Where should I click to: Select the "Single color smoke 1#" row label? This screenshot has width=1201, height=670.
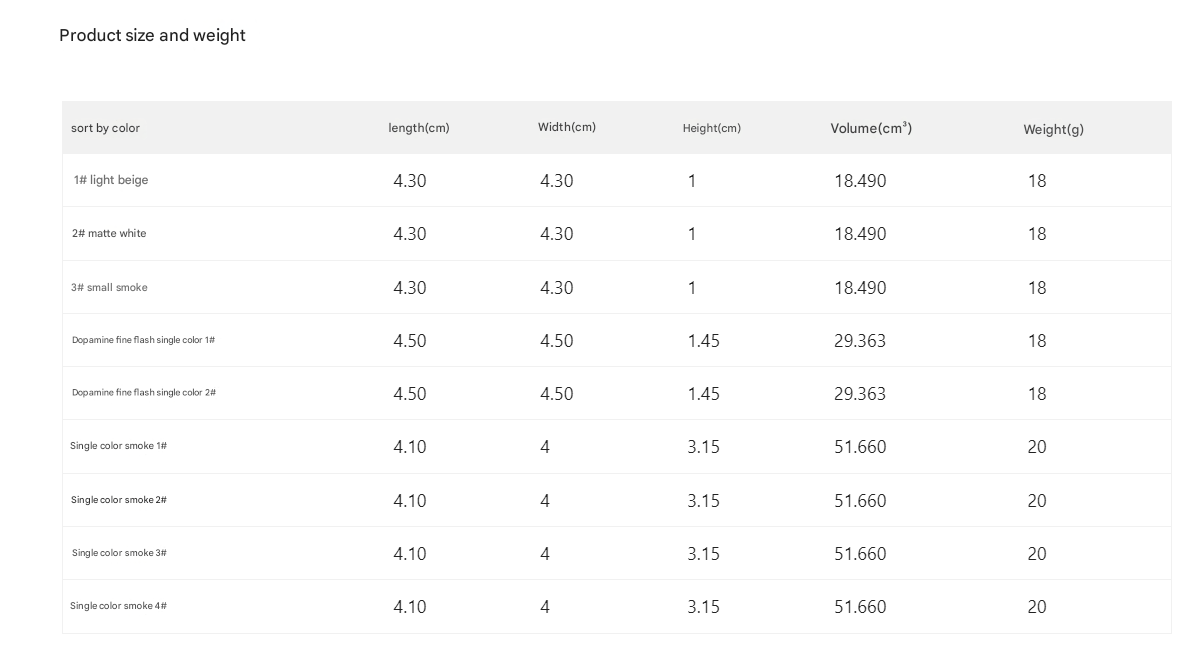[x=118, y=446]
